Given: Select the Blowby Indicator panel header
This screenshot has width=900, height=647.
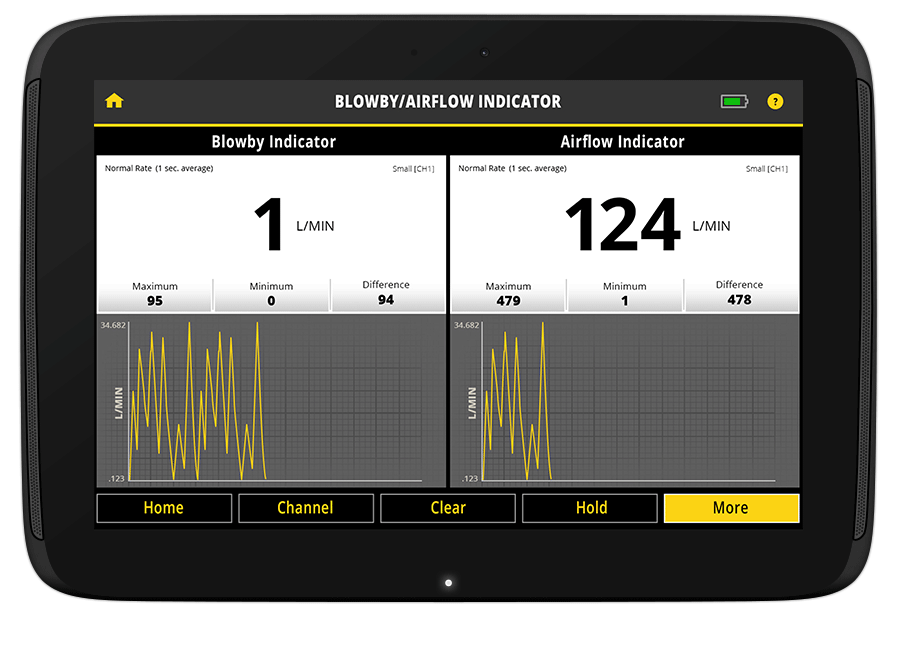Looking at the screenshot, I should pos(273,141).
